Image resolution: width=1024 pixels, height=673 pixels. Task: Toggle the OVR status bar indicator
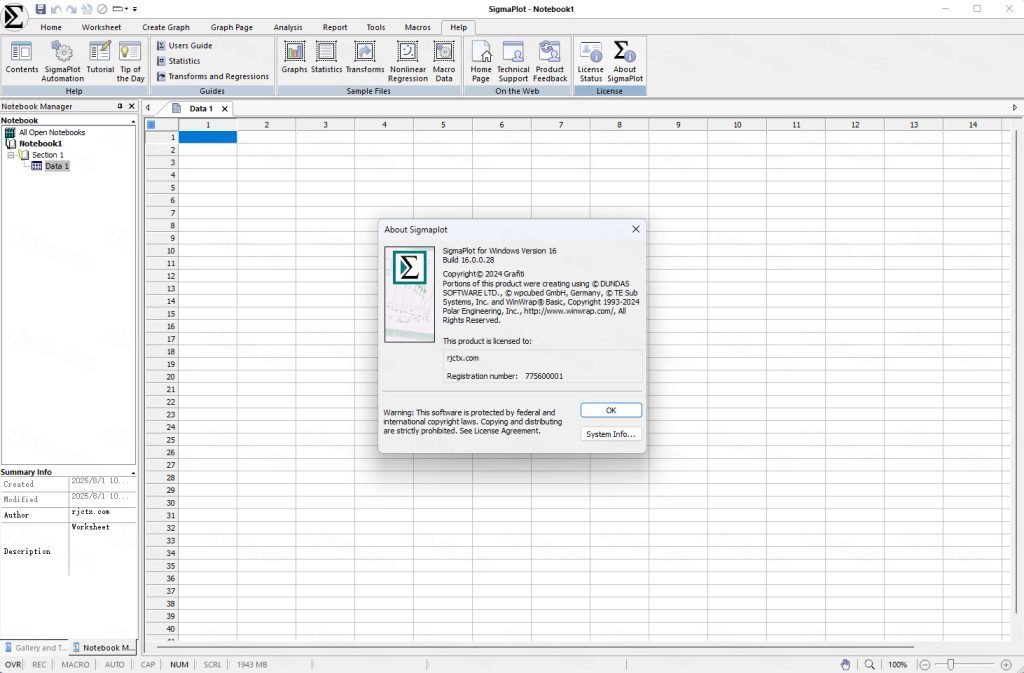[13, 665]
